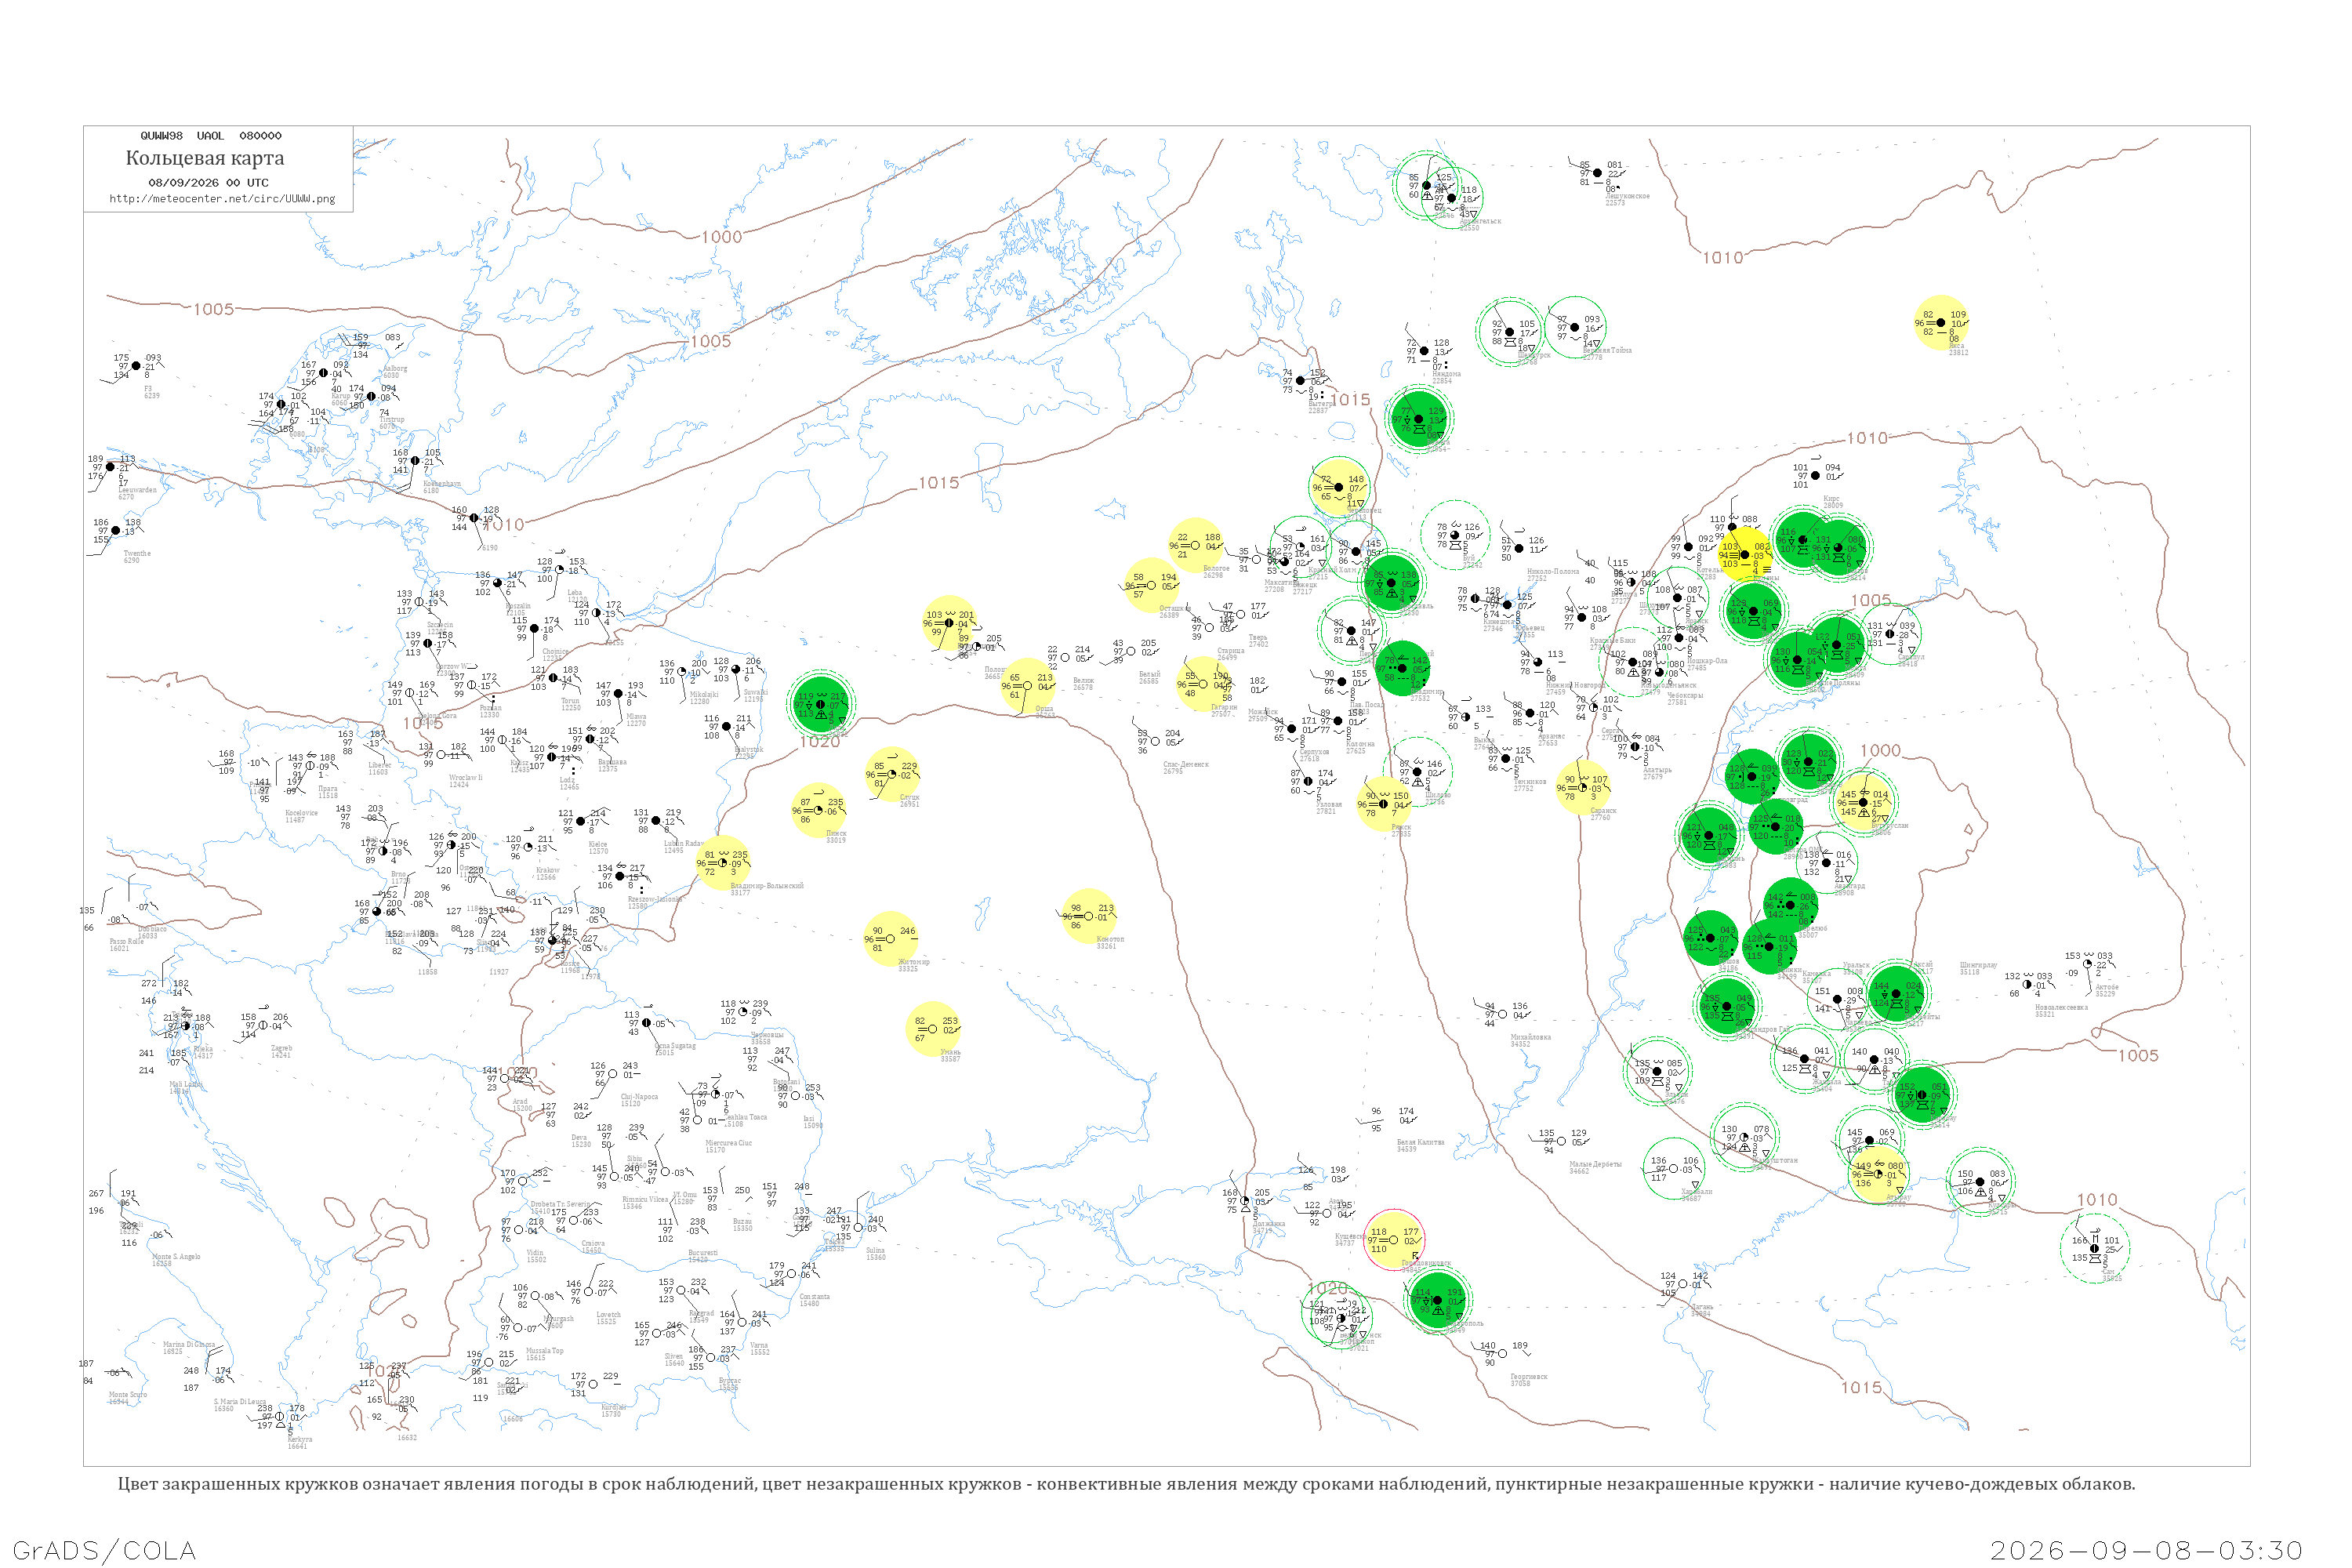Select the yellow Uman station marker
Image resolution: width=2352 pixels, height=1568 pixels.
tap(933, 1029)
